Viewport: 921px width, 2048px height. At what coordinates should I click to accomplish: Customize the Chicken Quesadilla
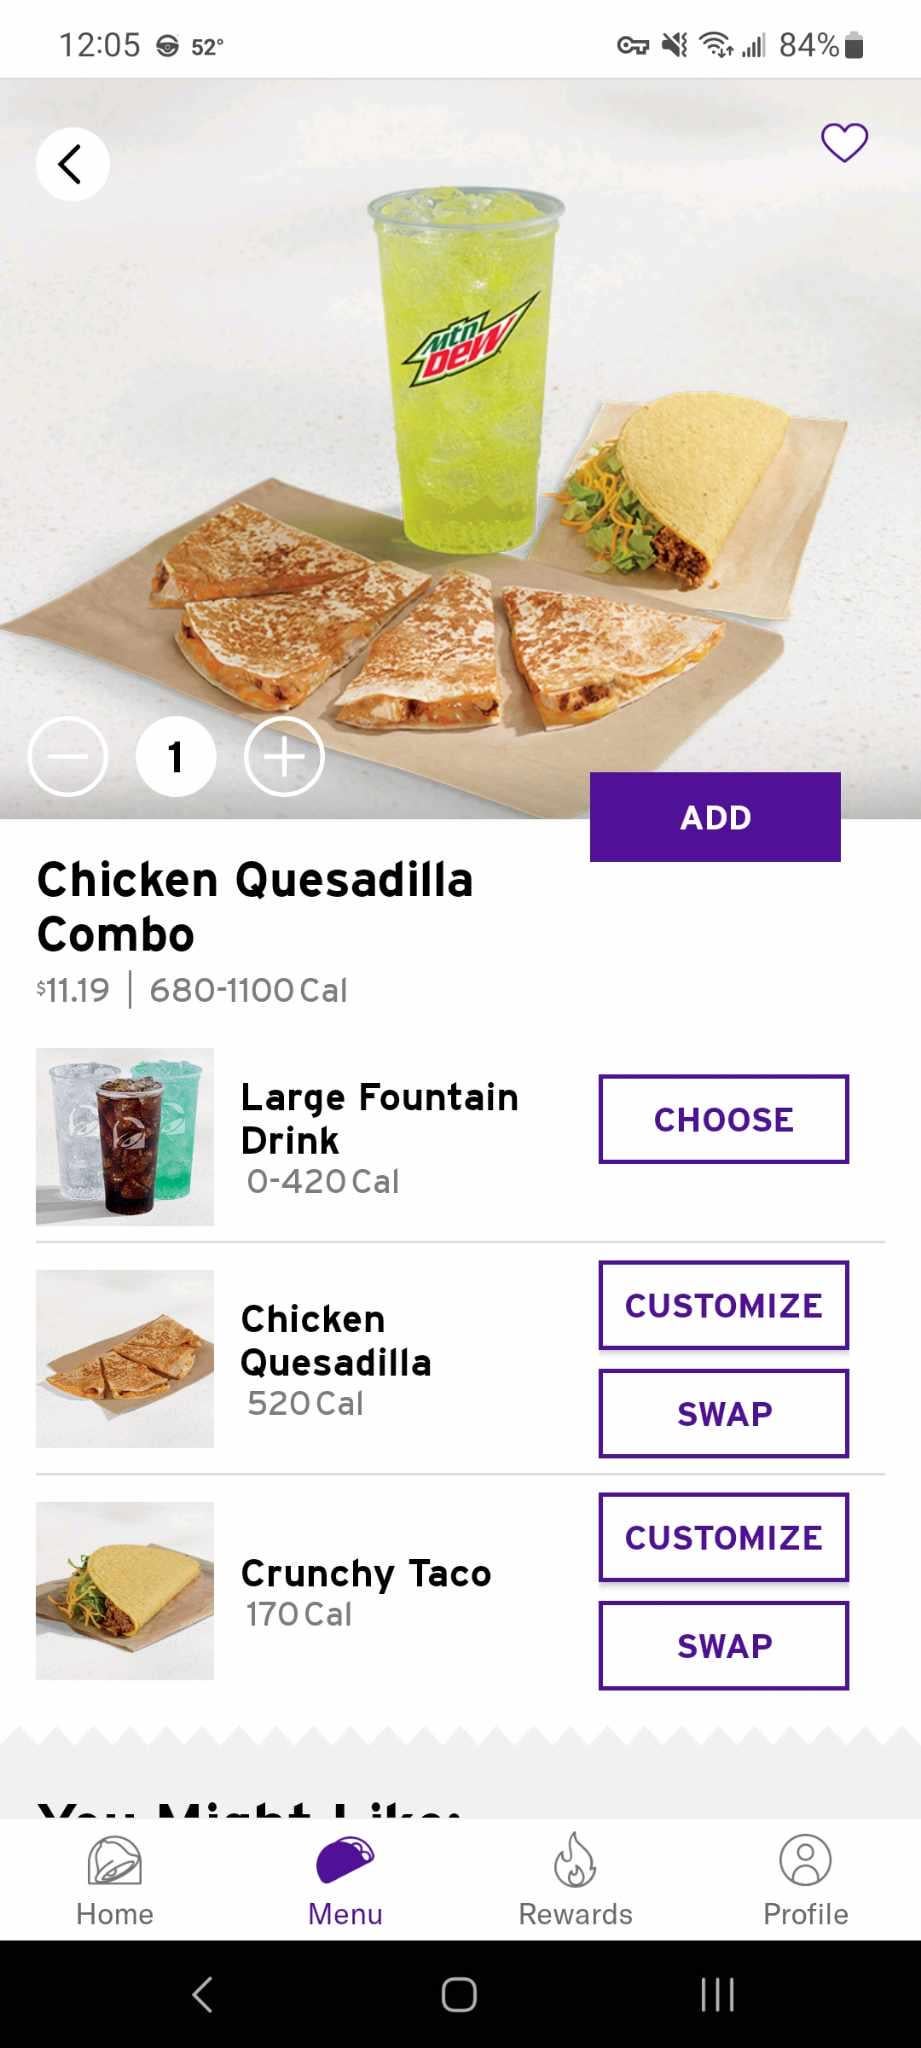point(723,1305)
